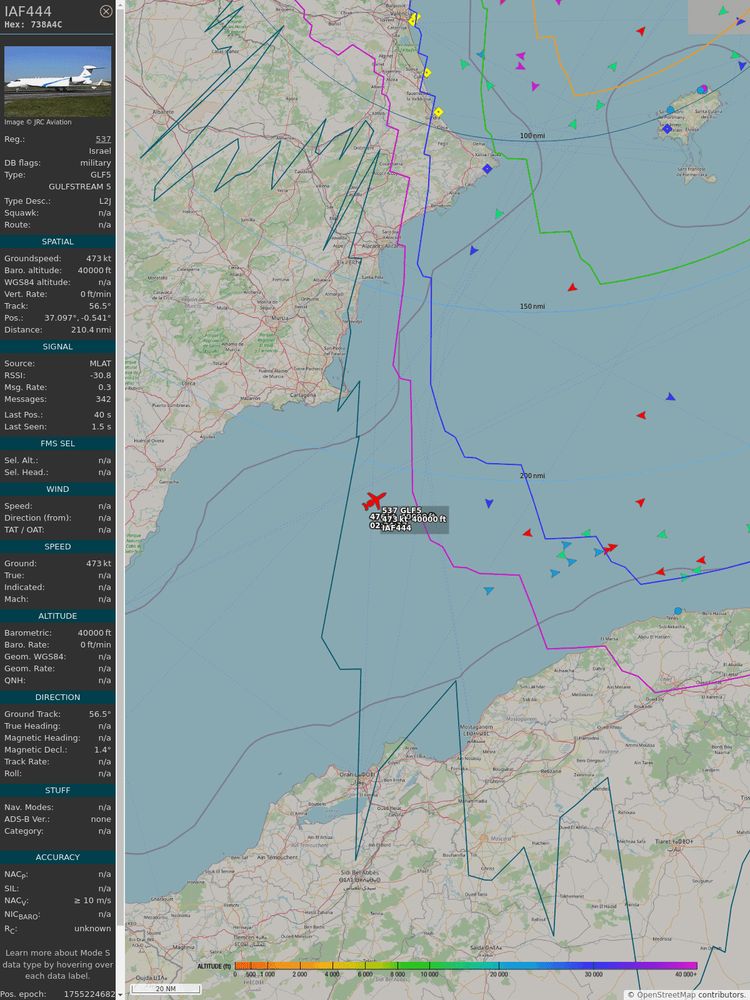
Task: Select the green aircraft inside the grey top-right box
Action: (723, 11)
